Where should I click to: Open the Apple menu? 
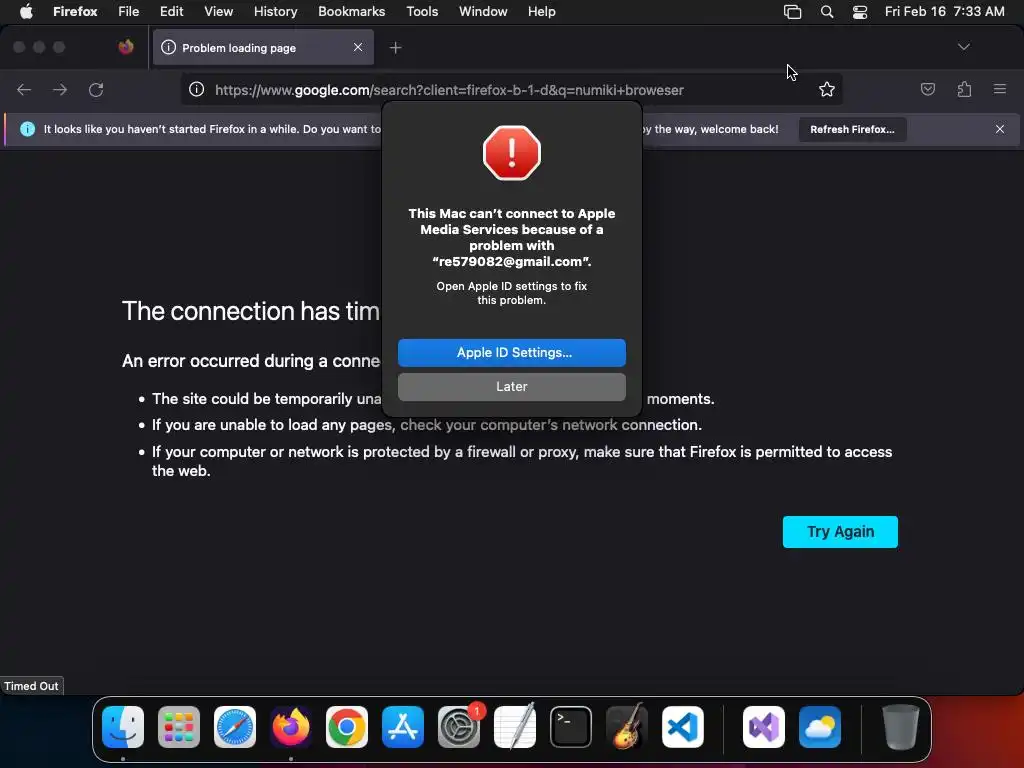[x=26, y=12]
